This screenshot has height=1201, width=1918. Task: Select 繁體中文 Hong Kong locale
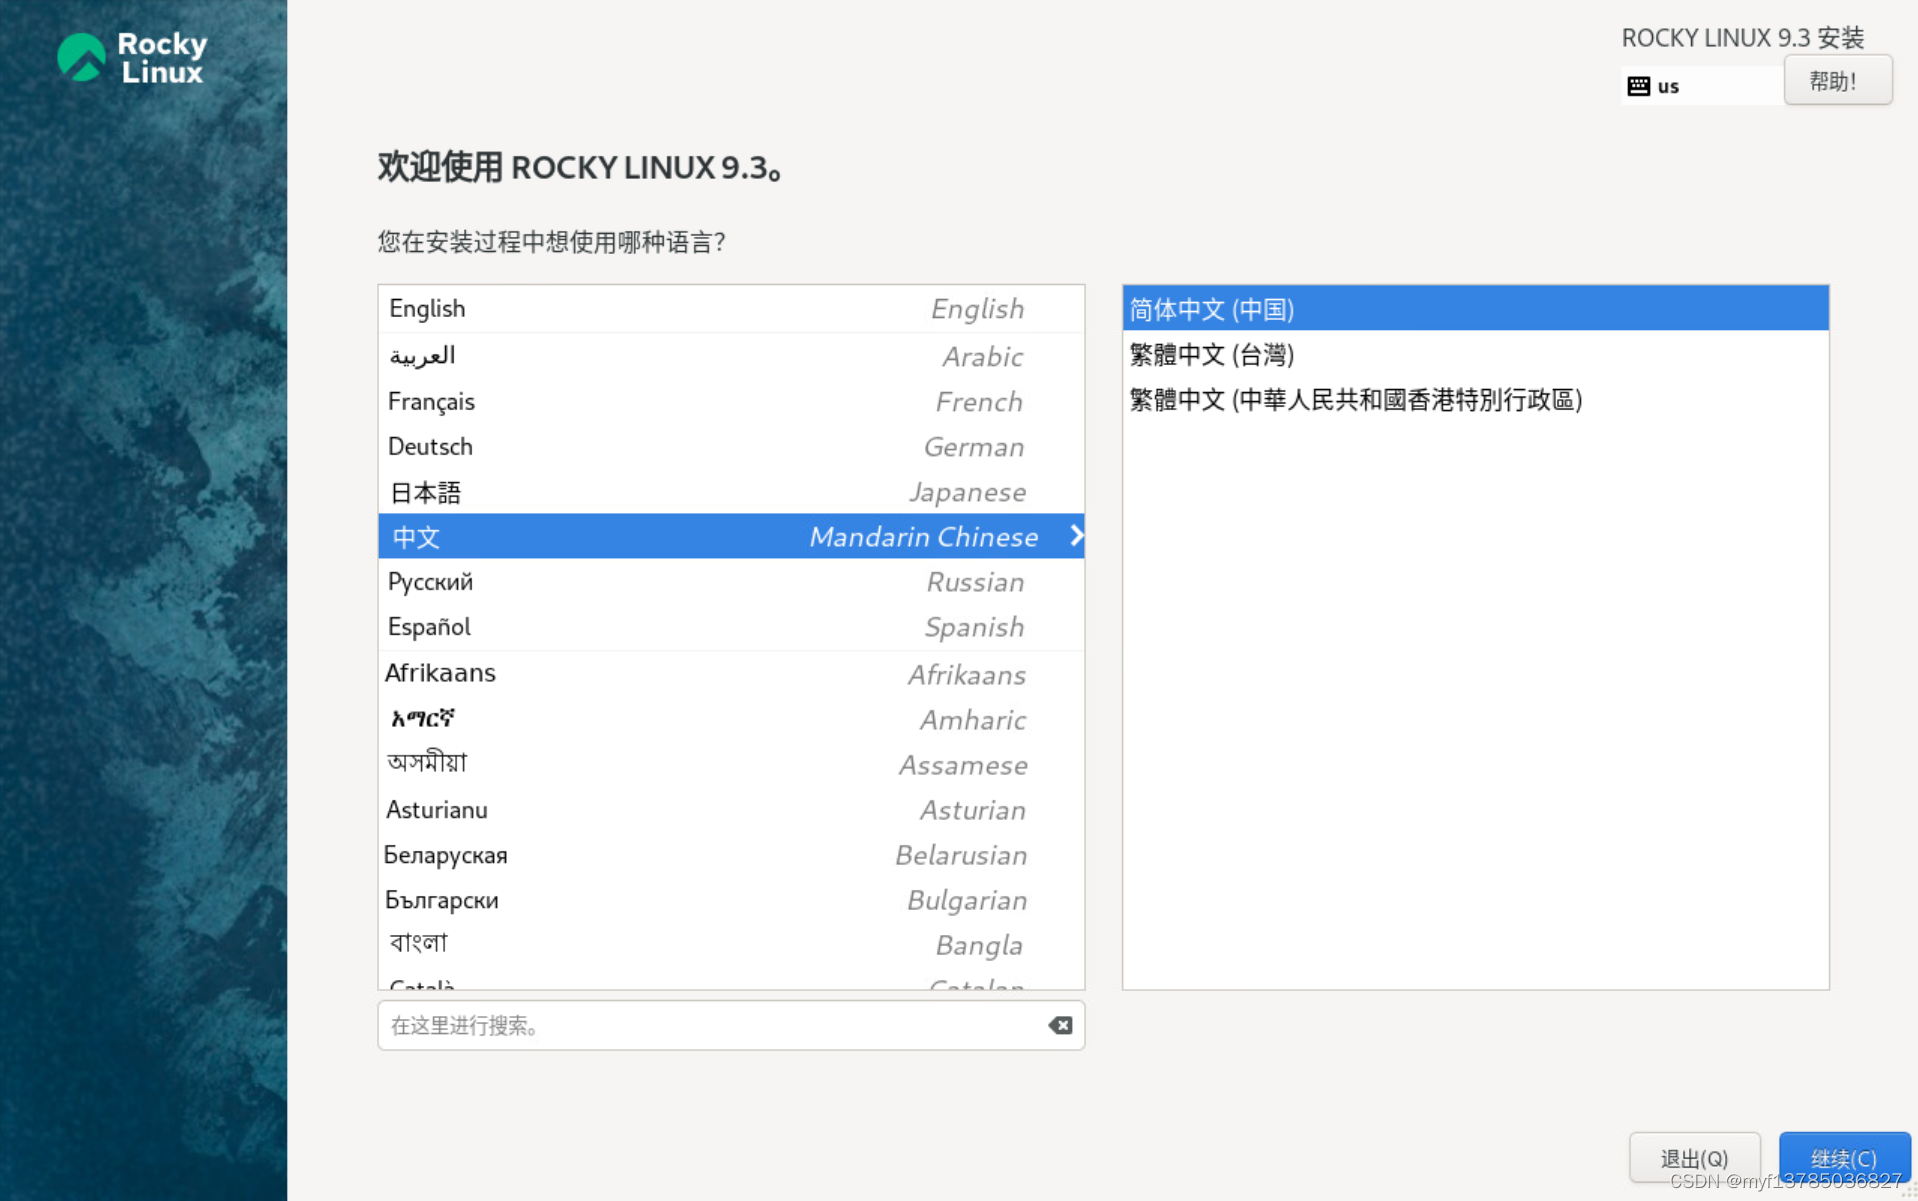1475,399
